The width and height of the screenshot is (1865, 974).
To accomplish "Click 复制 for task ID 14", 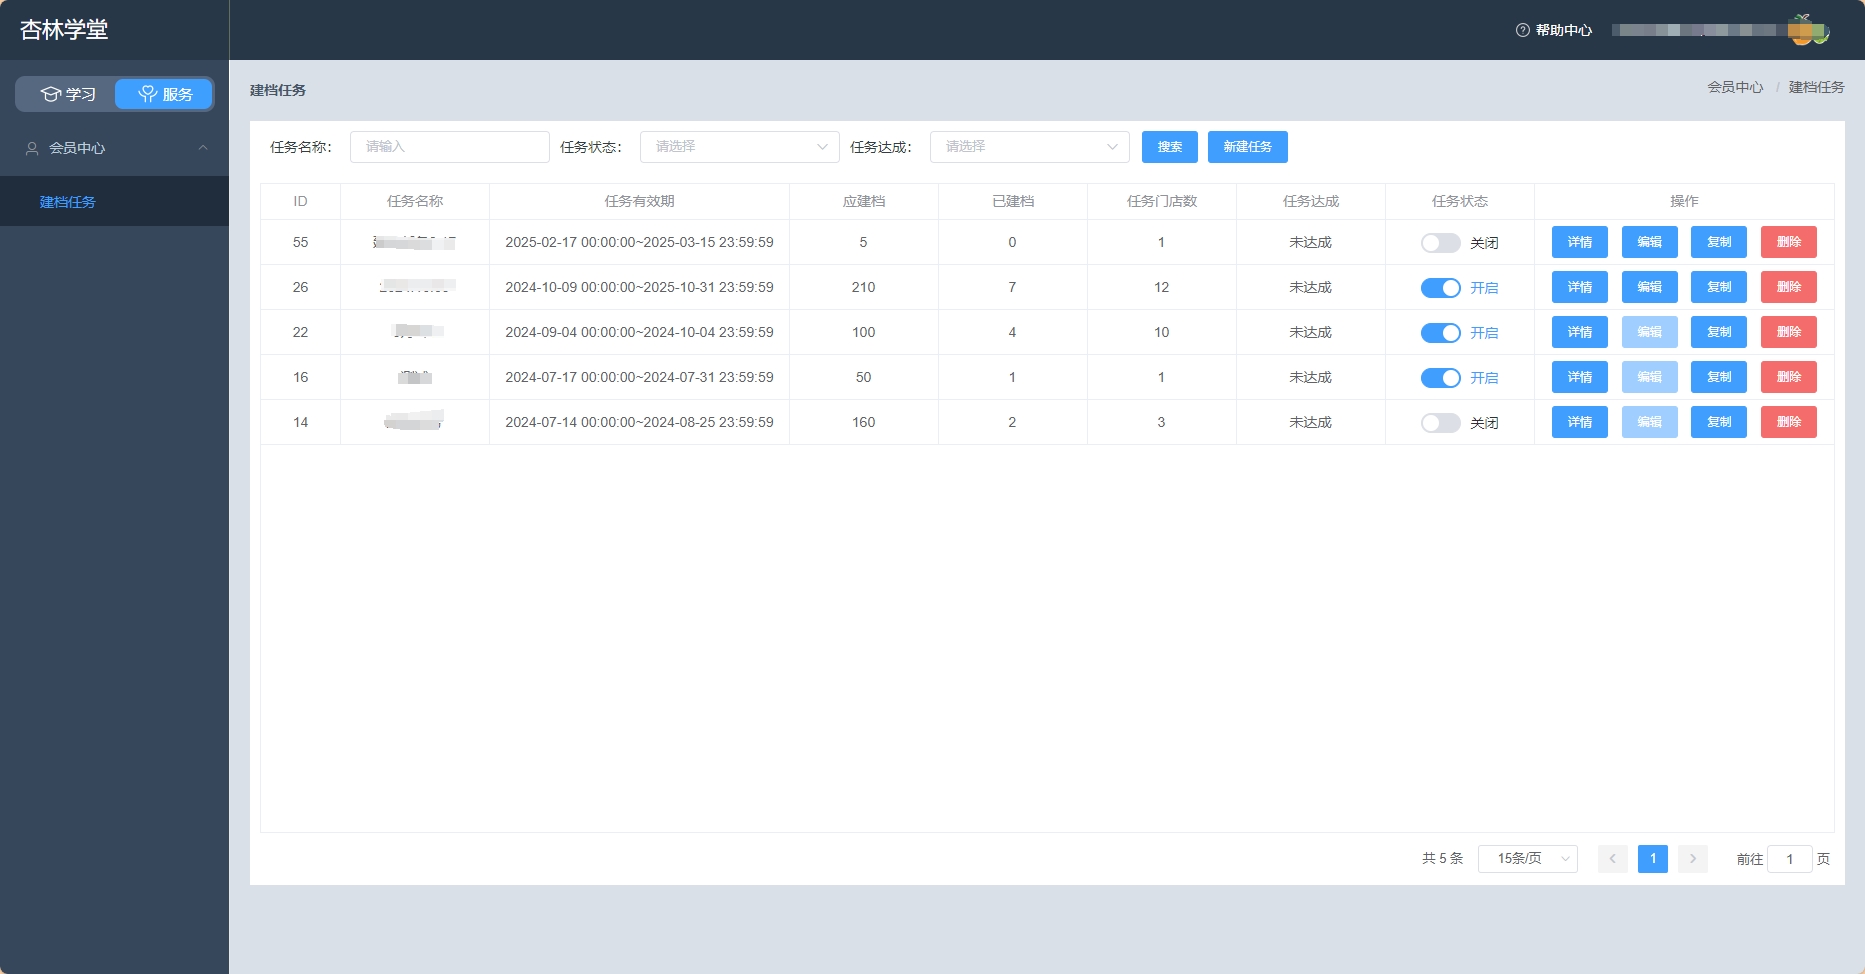I will pyautogui.click(x=1719, y=422).
